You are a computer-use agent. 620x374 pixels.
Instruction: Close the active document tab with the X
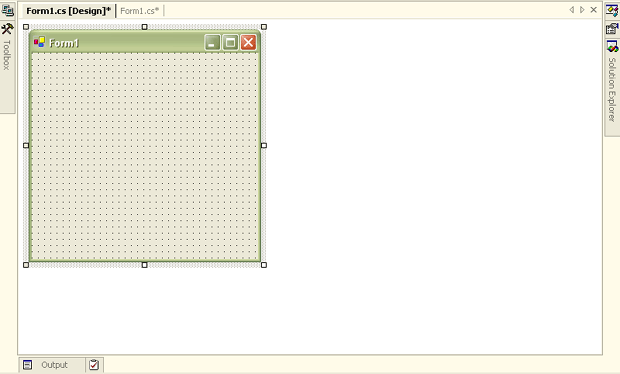[594, 9]
